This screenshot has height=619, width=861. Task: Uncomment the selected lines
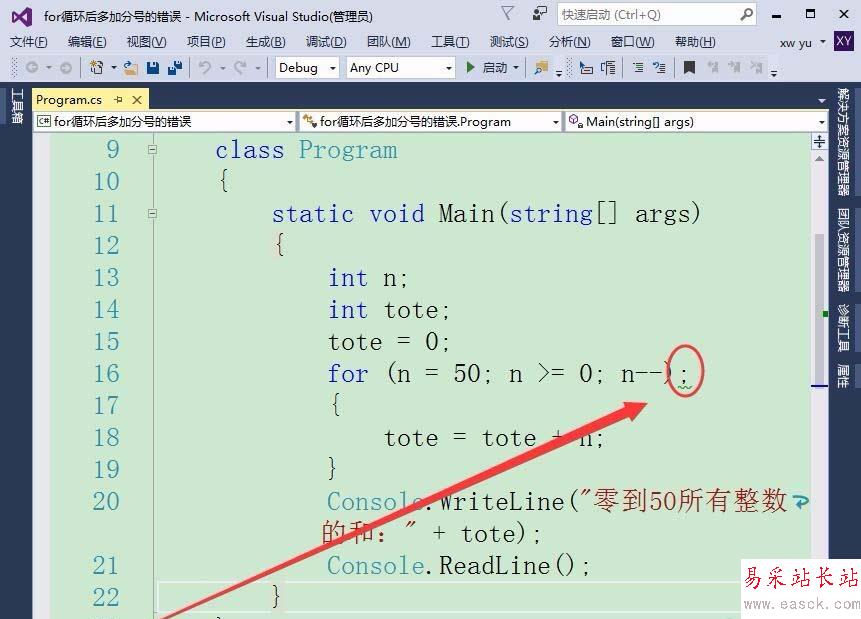click(x=659, y=68)
